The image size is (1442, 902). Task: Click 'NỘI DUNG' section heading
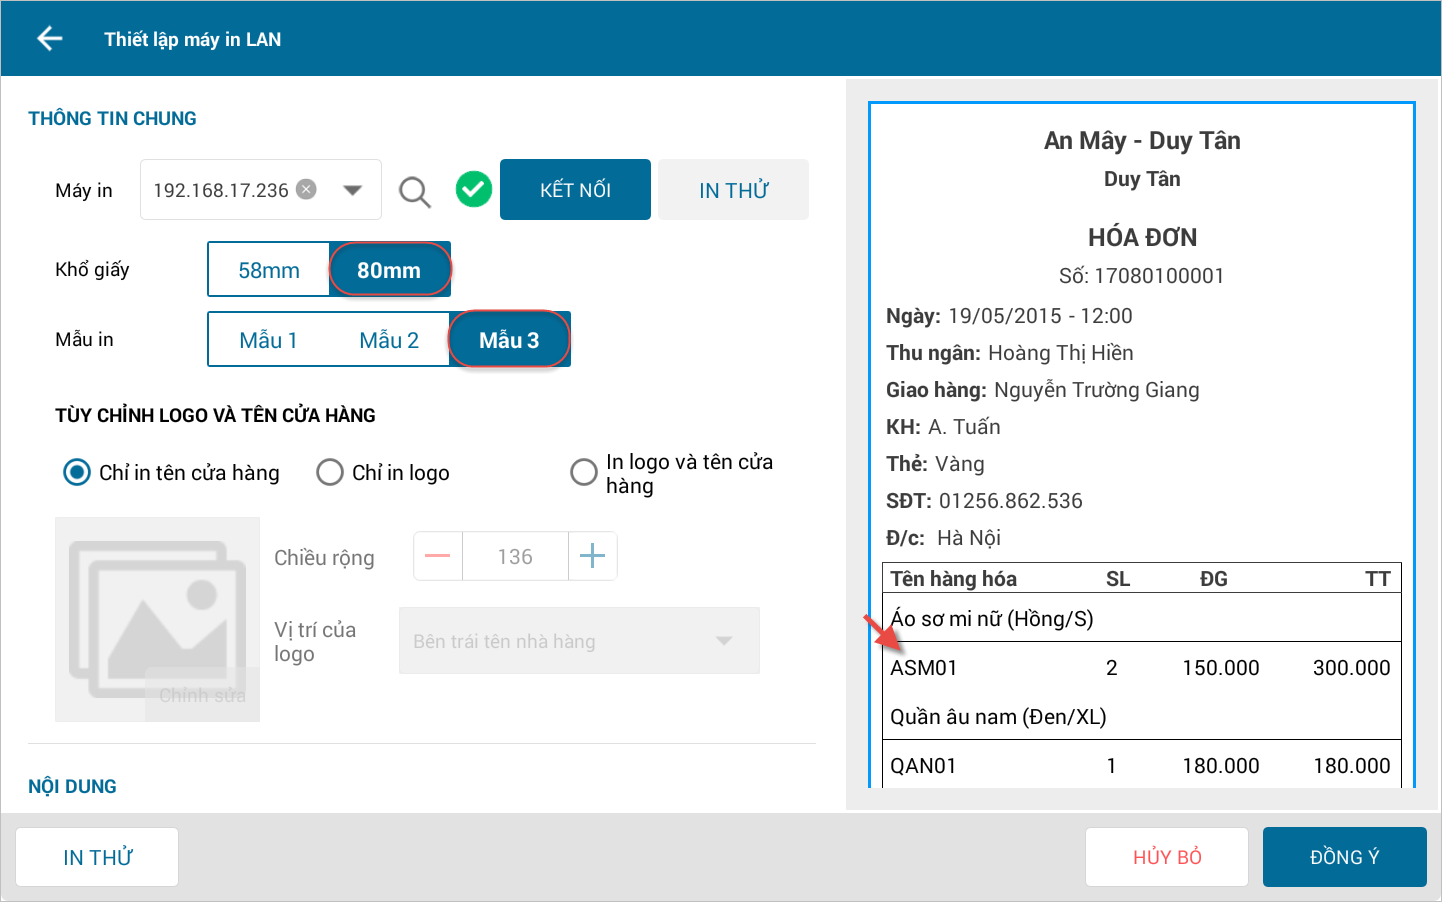(72, 786)
